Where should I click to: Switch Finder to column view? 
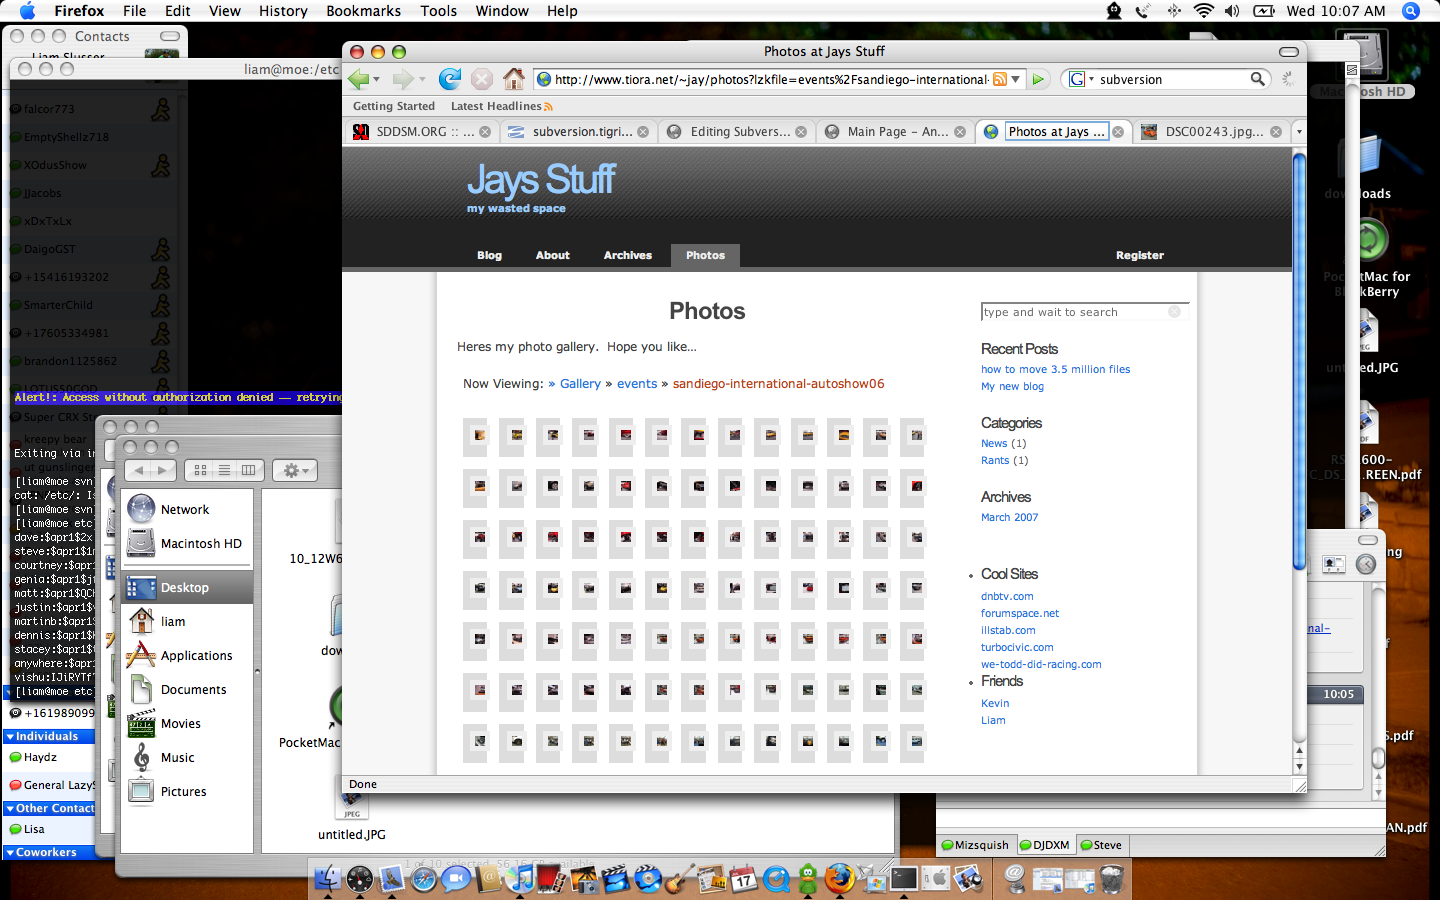tap(248, 470)
